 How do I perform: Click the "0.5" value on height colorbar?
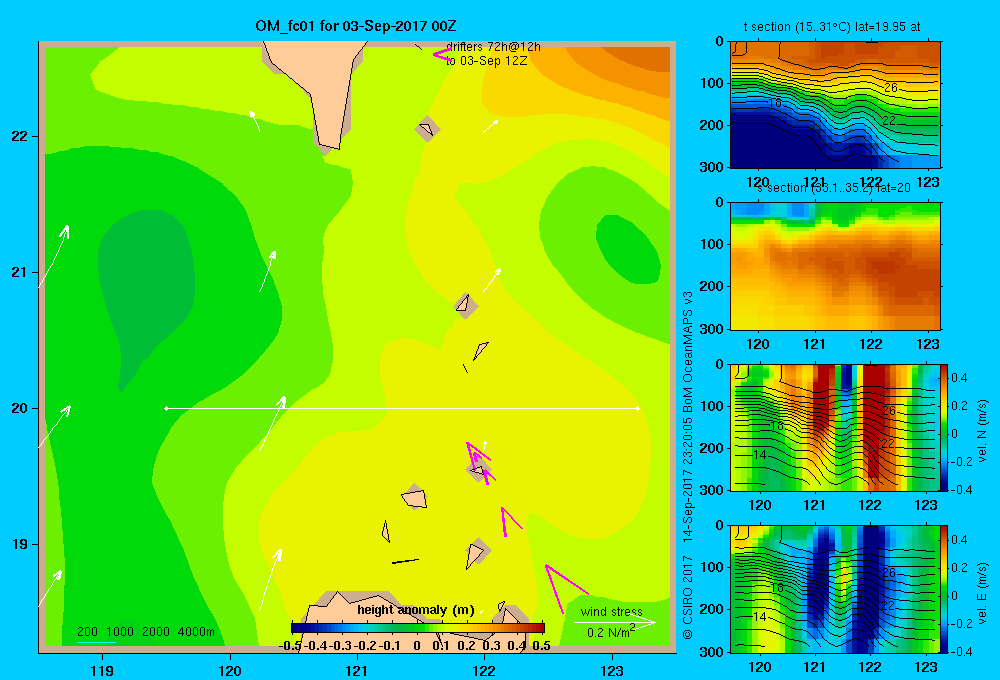(x=541, y=646)
